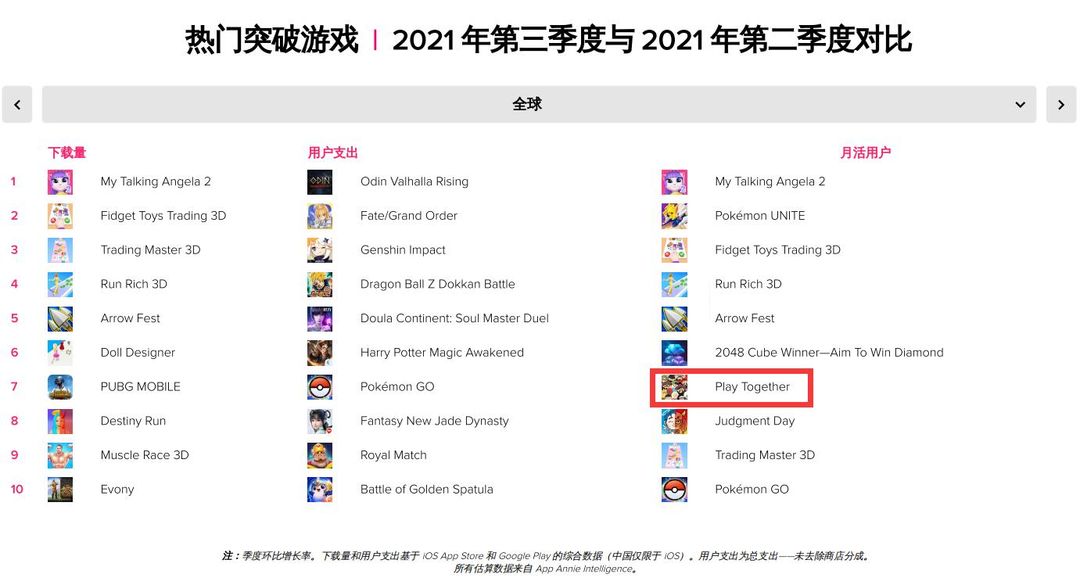Screen dimensions: 1080x585
Task: Click 2048 Cube Winner game icon
Action: coord(674,353)
